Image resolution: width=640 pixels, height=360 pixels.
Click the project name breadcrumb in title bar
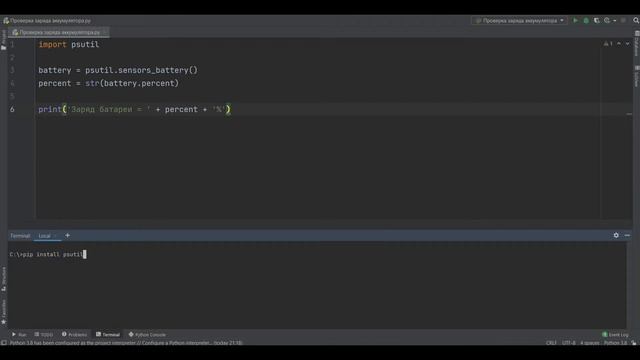point(51,20)
